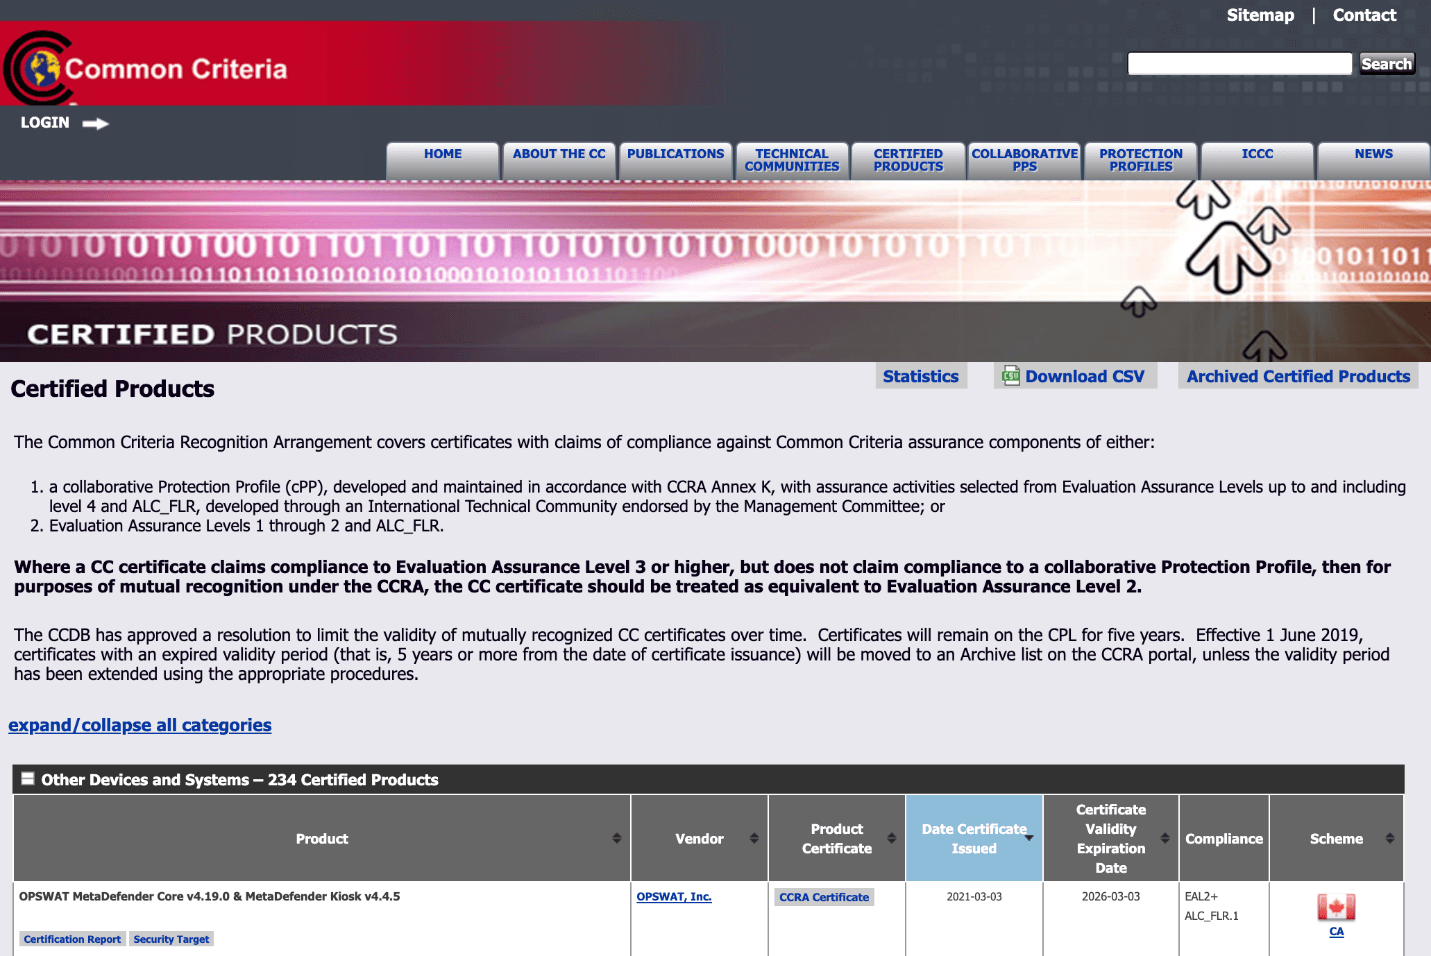The height and width of the screenshot is (956, 1431).
Task: Click the 2026-03-03 expiration date cell
Action: coord(1111,897)
